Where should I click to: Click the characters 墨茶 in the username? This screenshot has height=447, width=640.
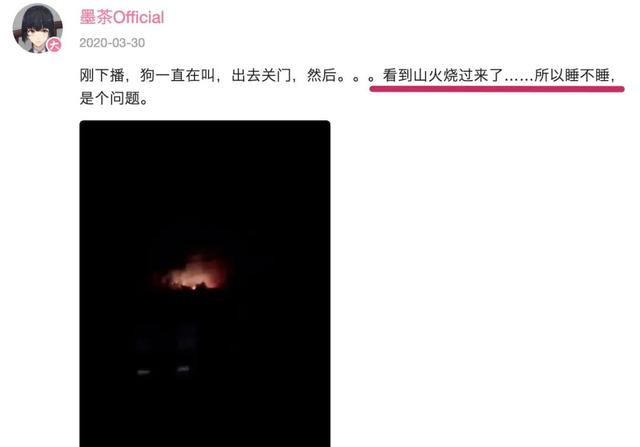pyautogui.click(x=96, y=18)
